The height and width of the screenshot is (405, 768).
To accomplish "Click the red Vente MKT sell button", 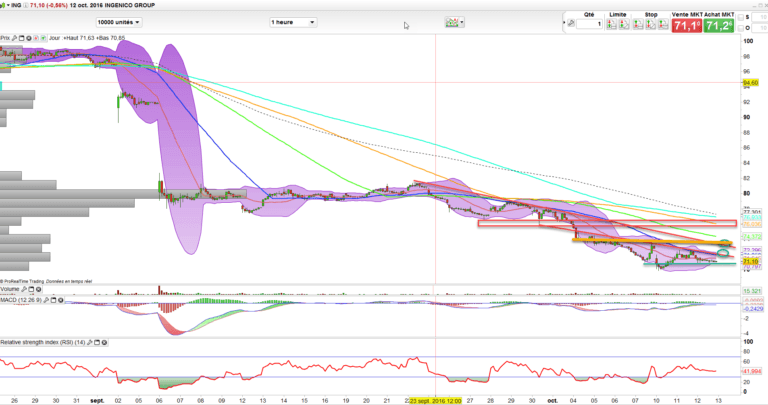I will [x=685, y=25].
